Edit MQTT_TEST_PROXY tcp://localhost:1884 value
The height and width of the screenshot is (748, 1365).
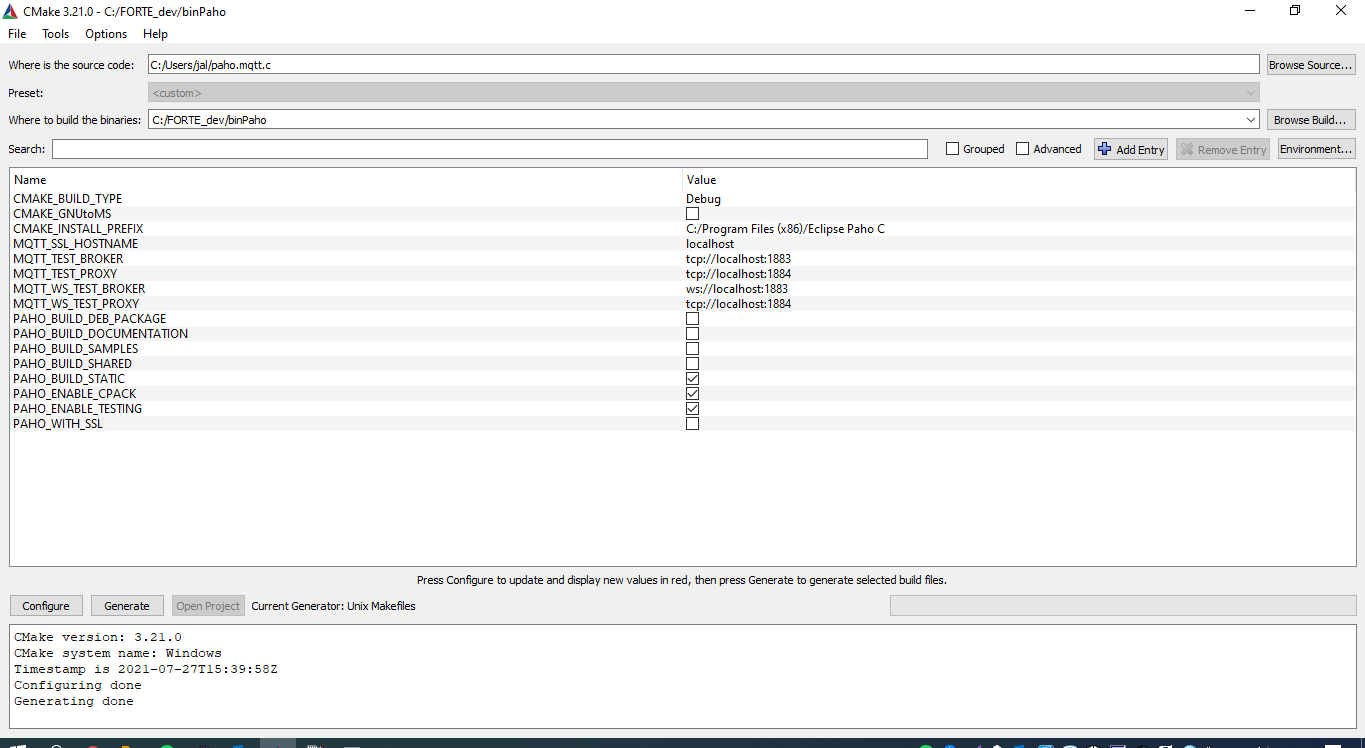pos(738,274)
